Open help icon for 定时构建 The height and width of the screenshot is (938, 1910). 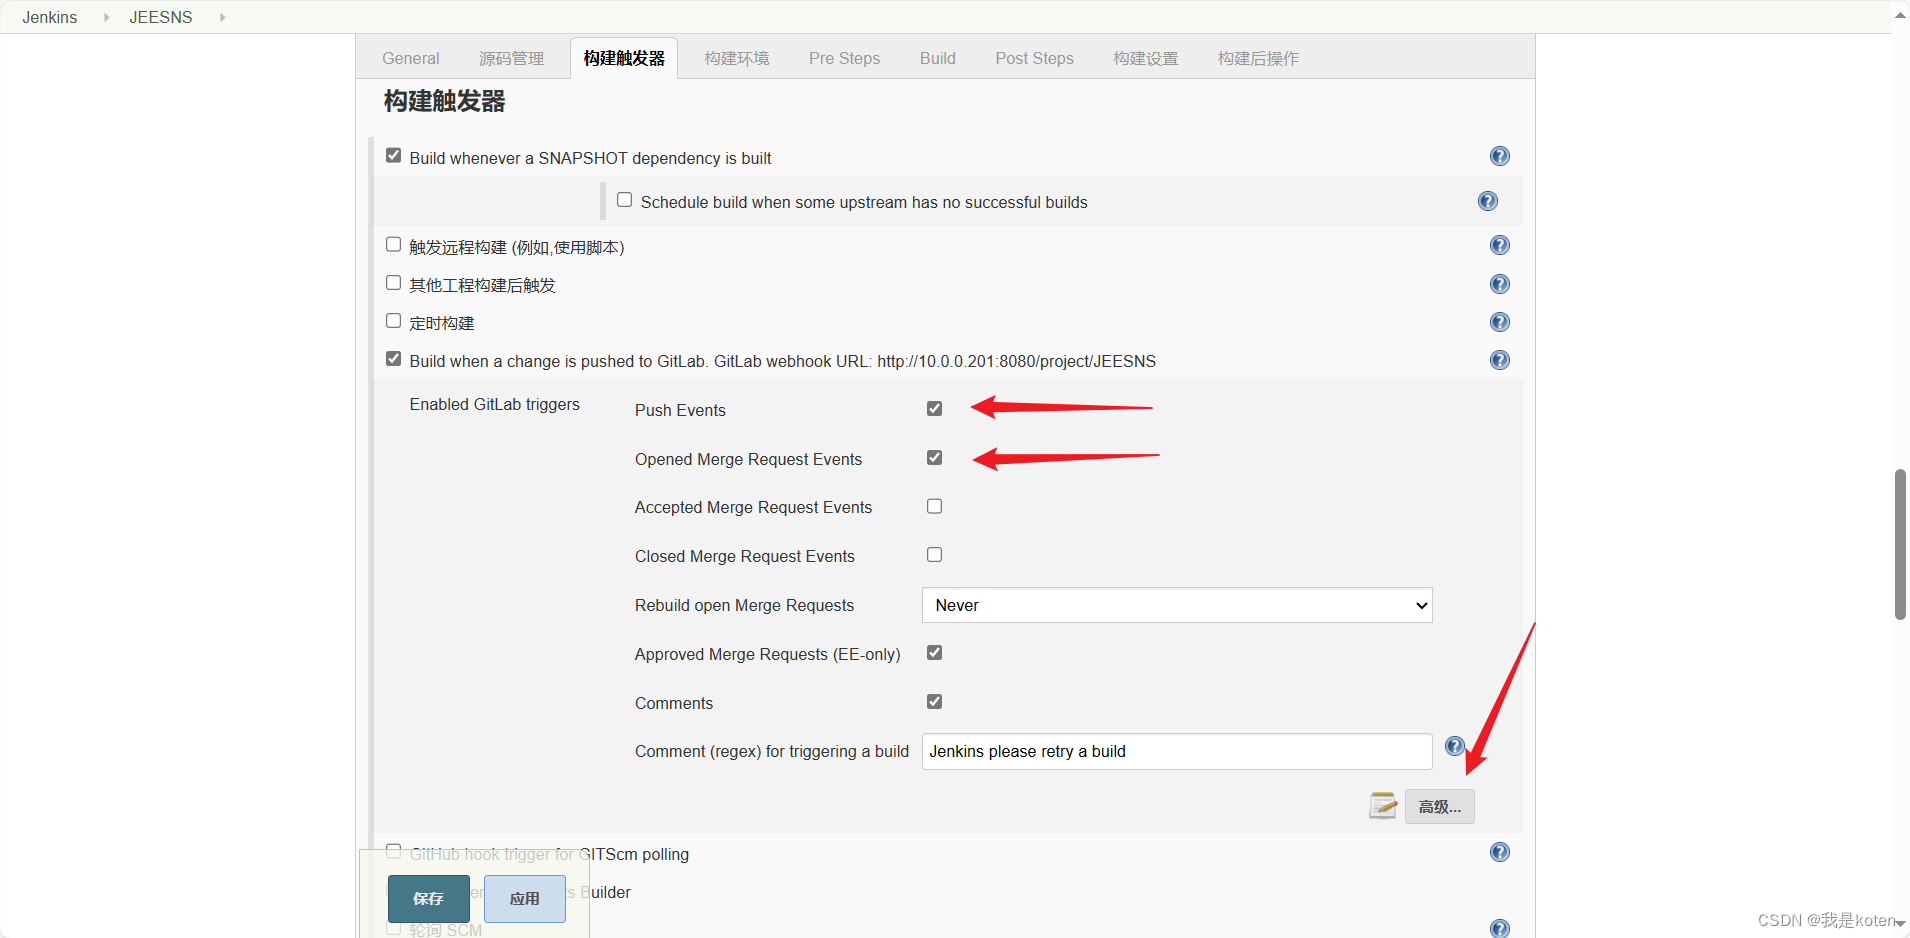point(1499,322)
